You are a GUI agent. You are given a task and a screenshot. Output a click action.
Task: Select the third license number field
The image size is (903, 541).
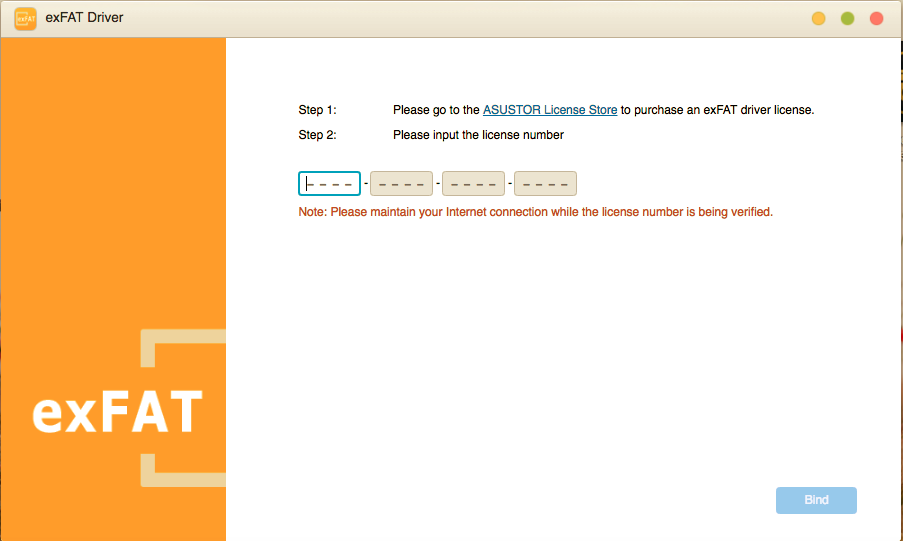coord(473,184)
